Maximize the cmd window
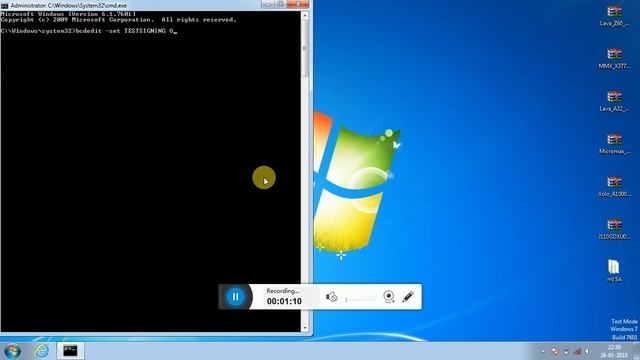The height and width of the screenshot is (360, 640). click(280, 4)
